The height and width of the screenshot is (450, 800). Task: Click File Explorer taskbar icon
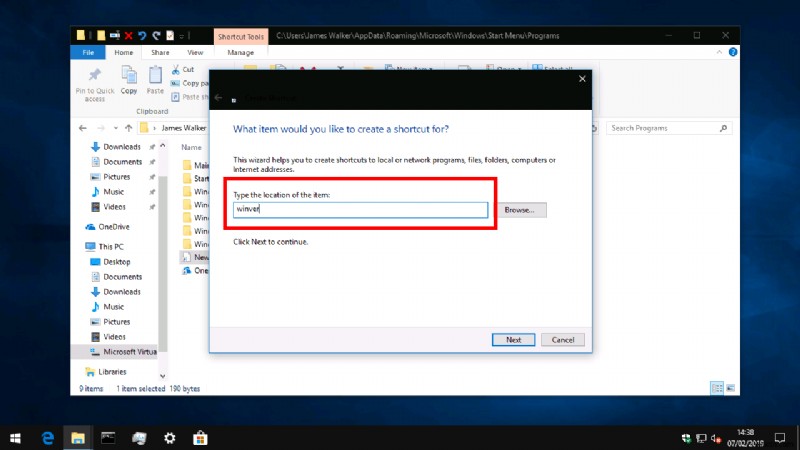[78, 438]
